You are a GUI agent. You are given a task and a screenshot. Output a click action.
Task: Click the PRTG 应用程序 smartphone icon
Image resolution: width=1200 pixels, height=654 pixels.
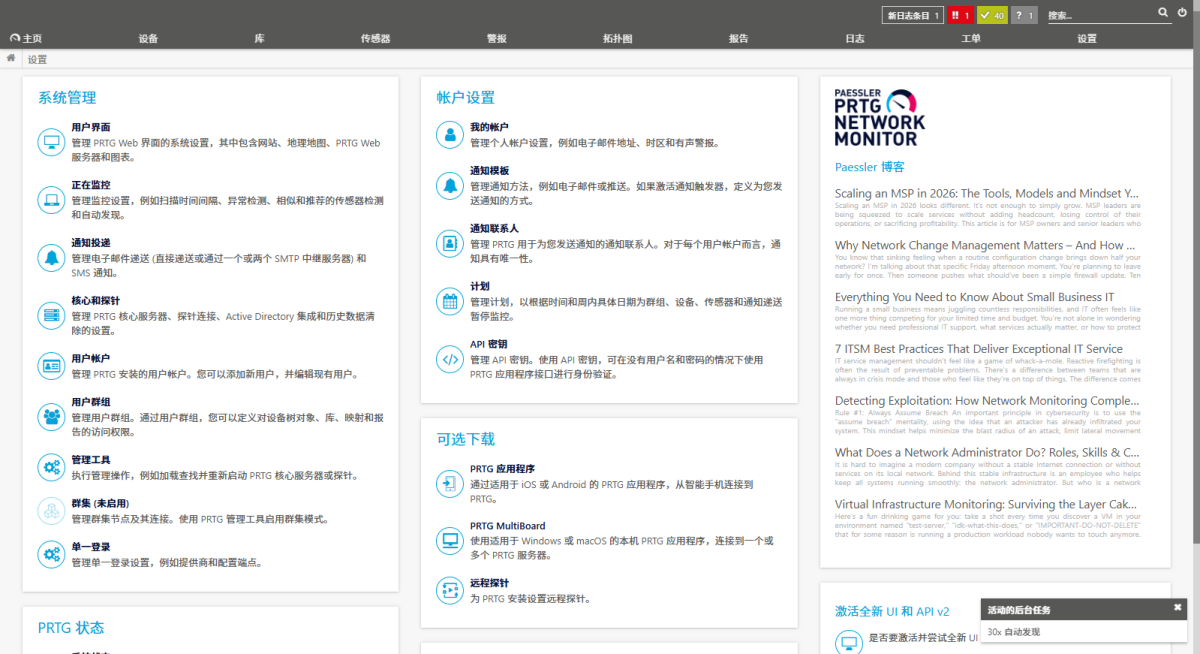point(448,484)
